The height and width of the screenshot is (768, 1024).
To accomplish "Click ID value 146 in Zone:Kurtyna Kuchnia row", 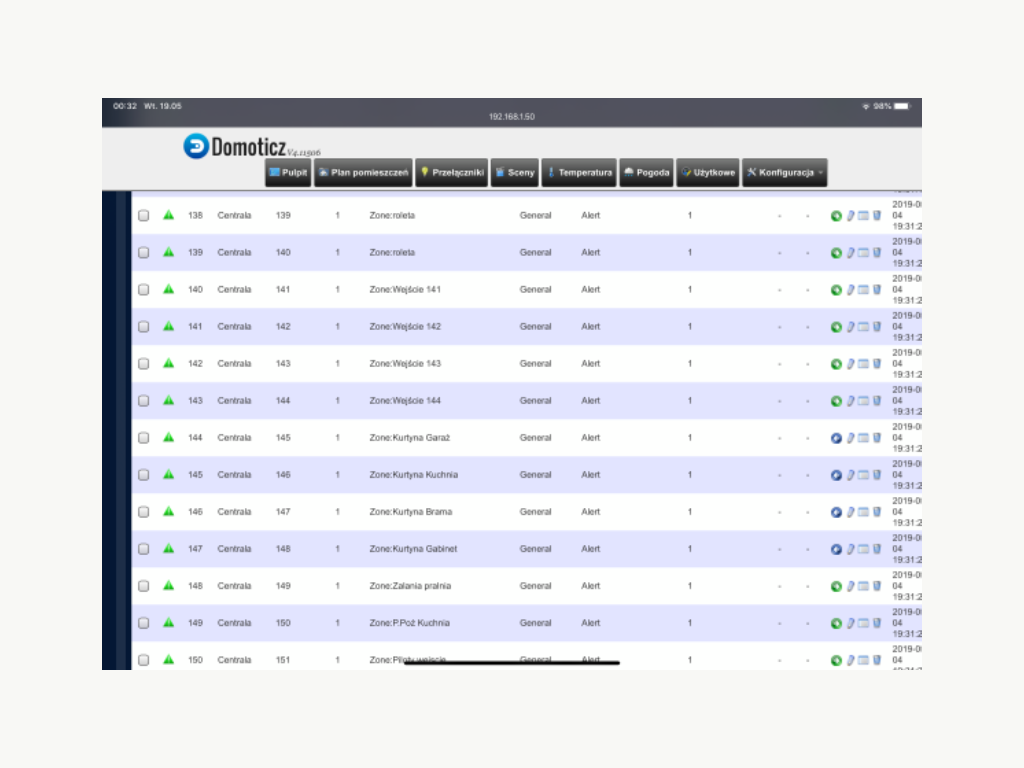I will click(x=283, y=475).
